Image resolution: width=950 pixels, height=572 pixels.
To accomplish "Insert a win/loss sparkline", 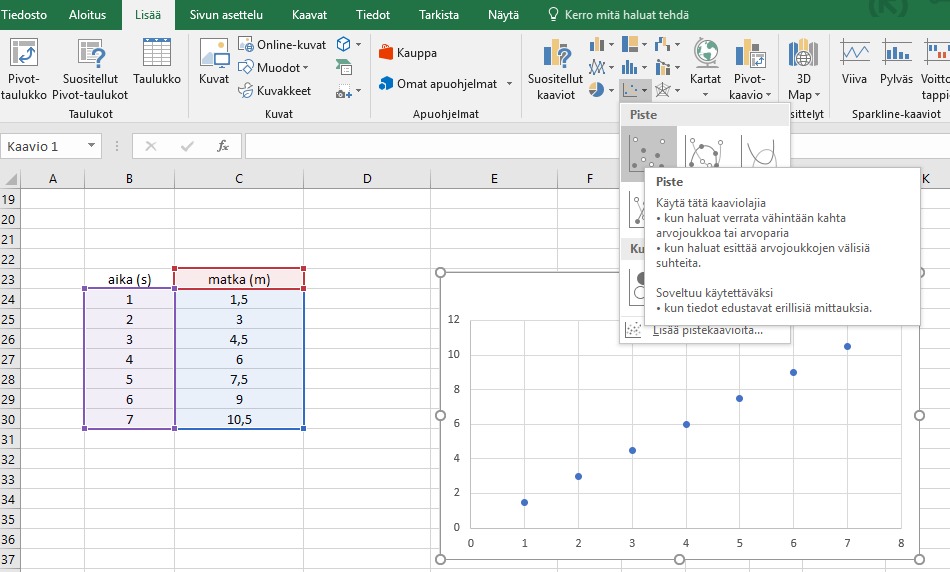I will (935, 68).
